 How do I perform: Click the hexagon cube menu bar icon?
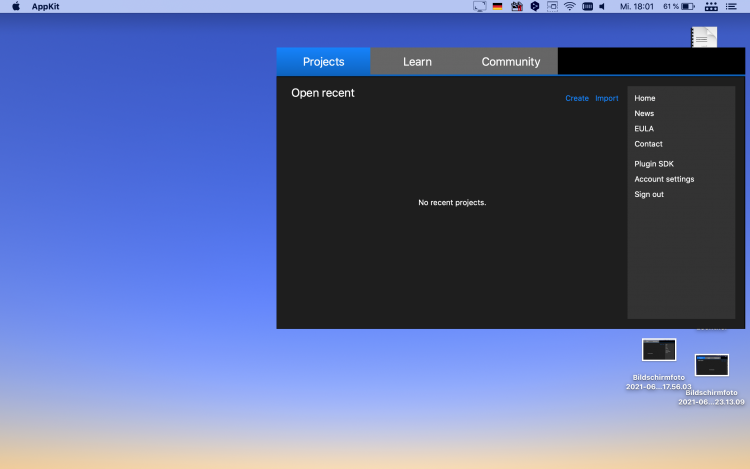tap(535, 6)
